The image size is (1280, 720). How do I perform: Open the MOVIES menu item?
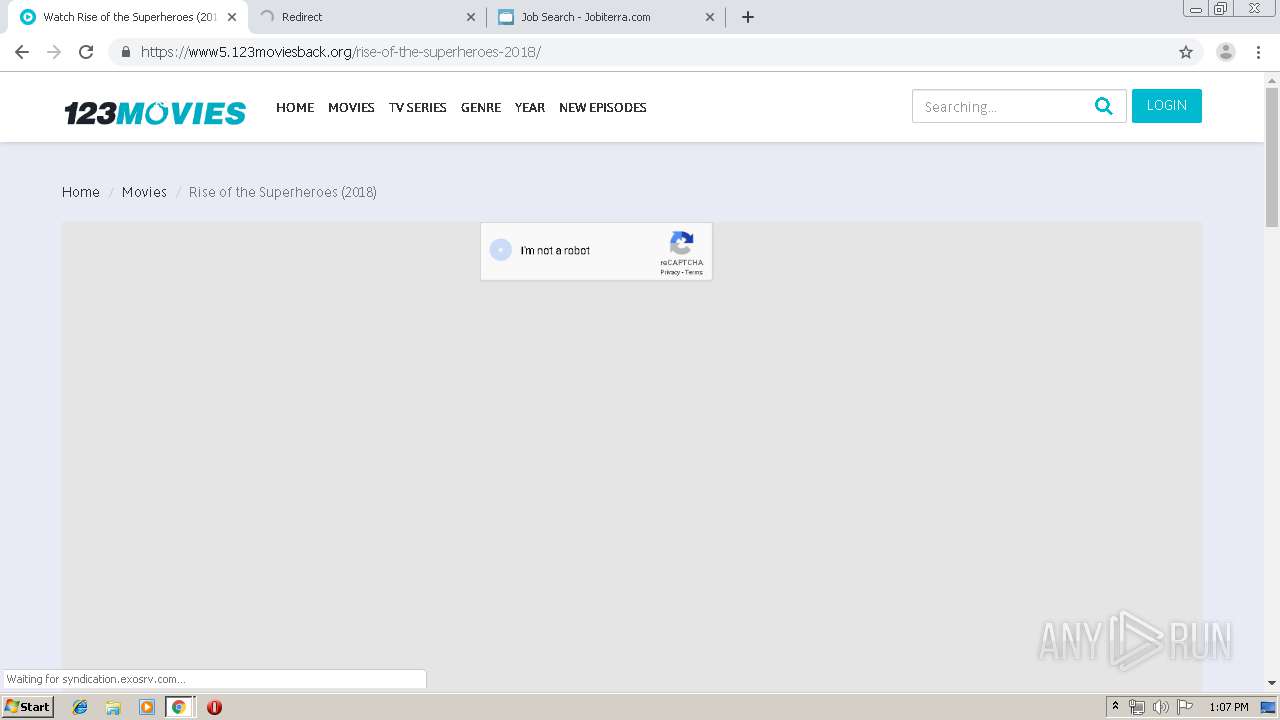click(x=351, y=107)
